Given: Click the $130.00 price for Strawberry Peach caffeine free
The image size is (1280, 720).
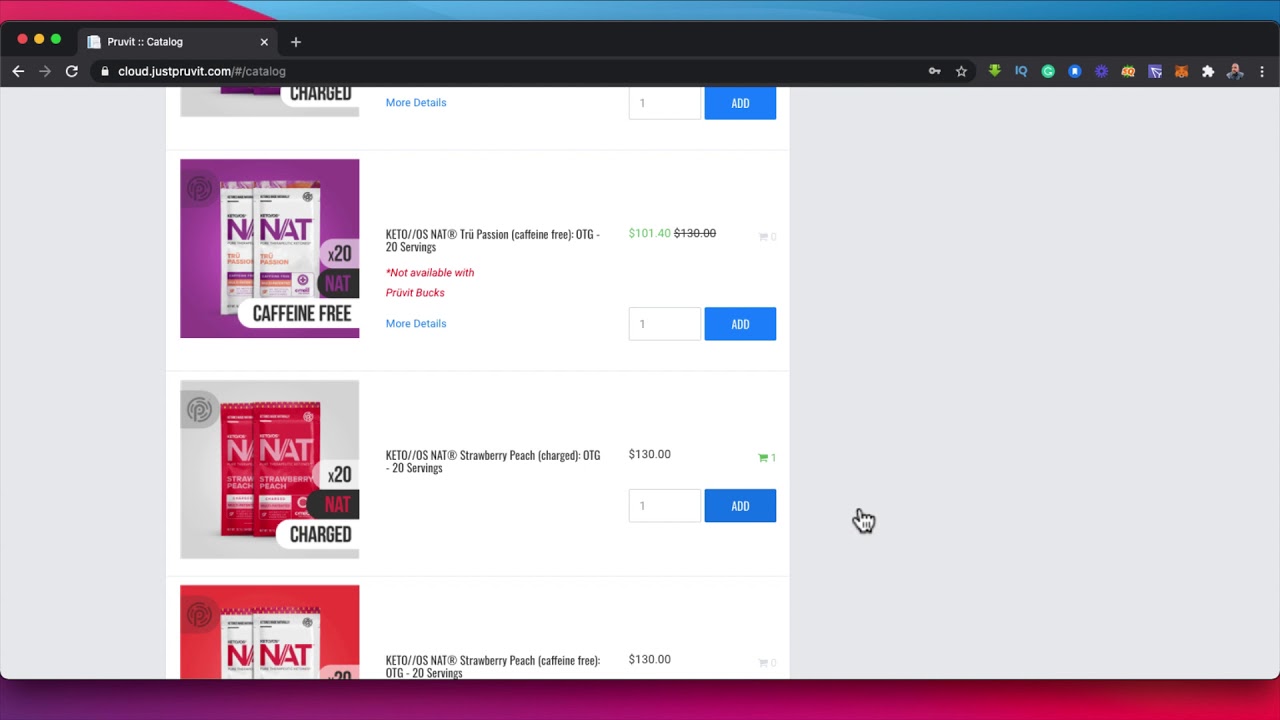Looking at the screenshot, I should coord(650,659).
